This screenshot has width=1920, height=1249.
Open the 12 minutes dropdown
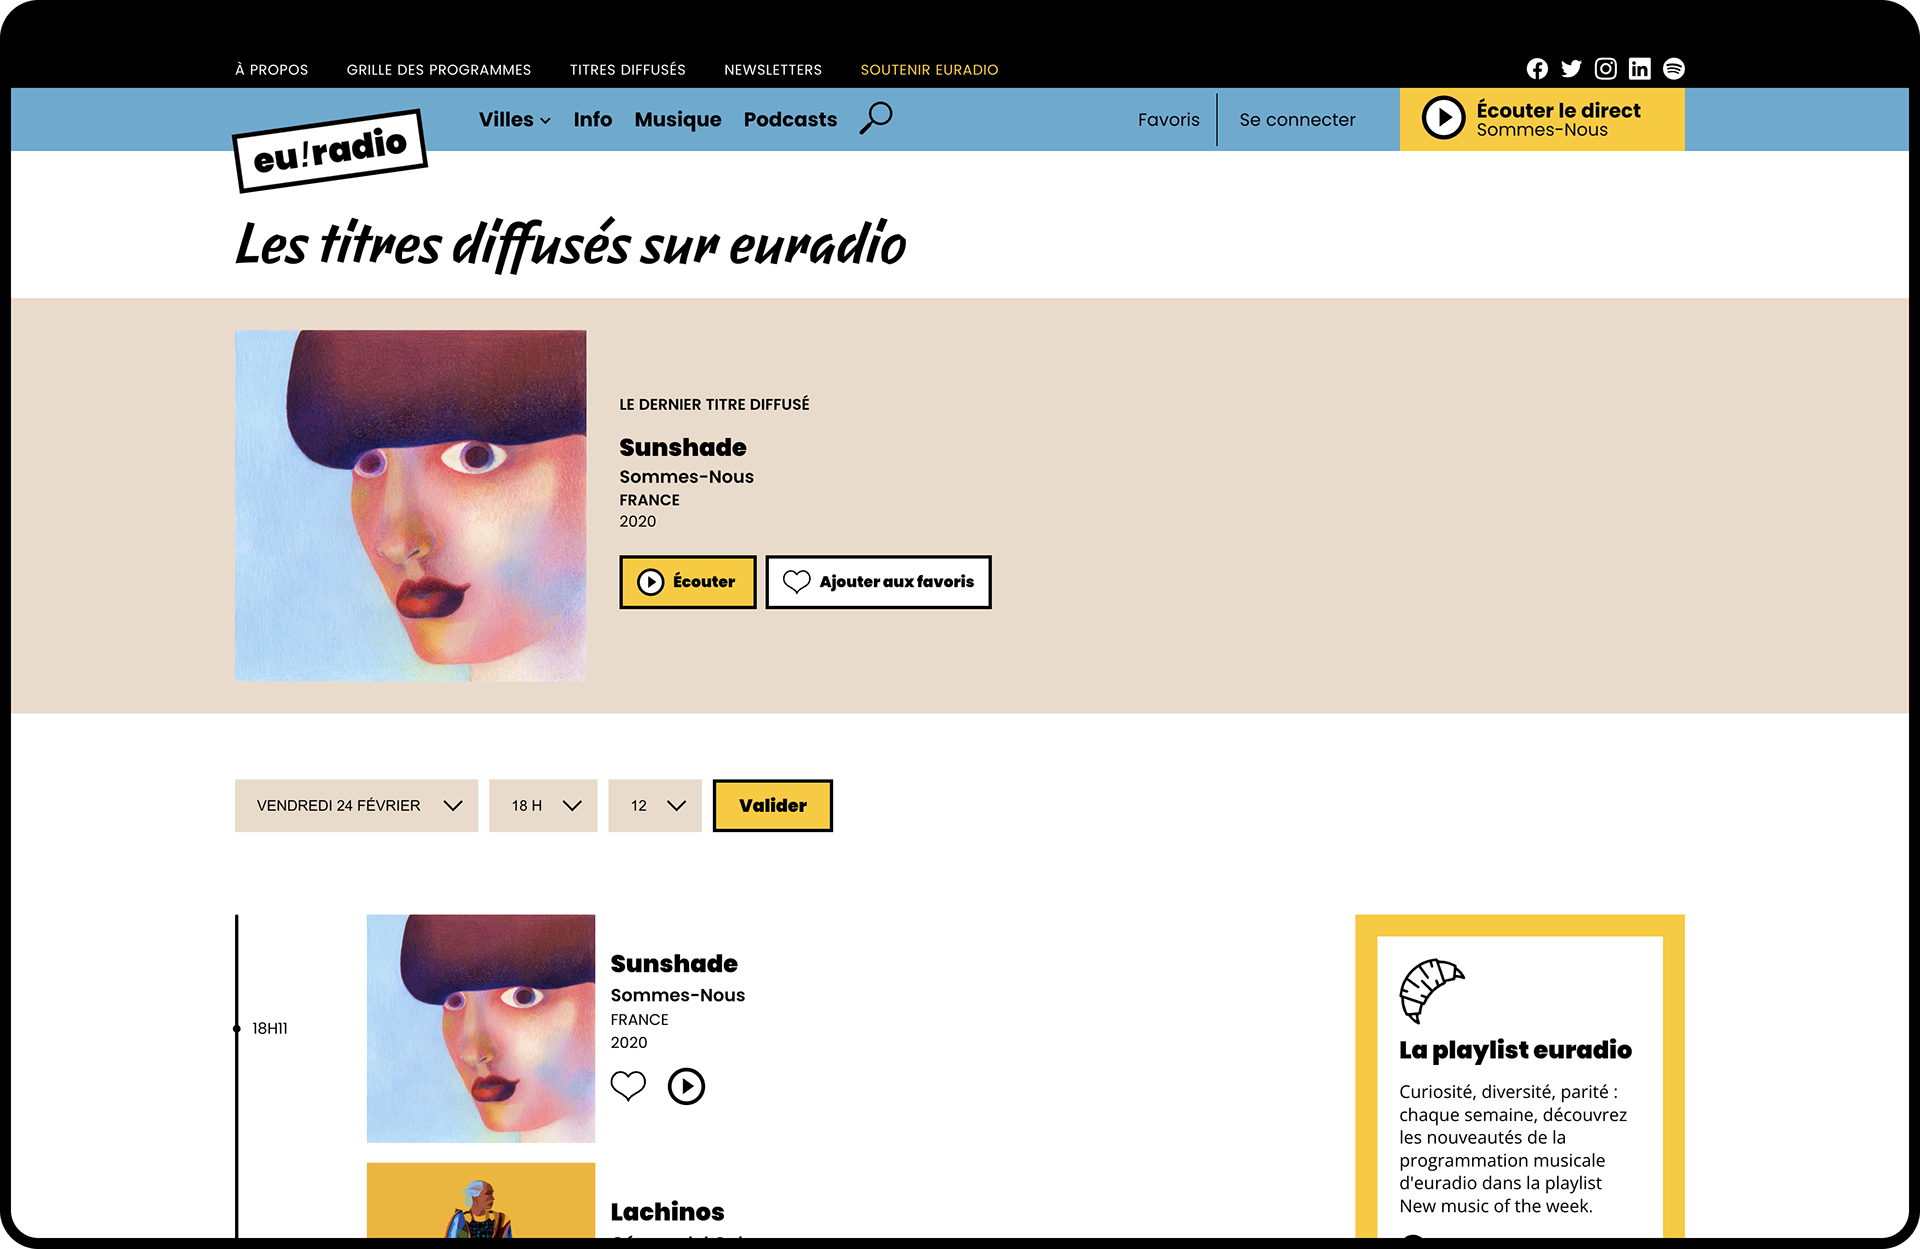pos(655,806)
